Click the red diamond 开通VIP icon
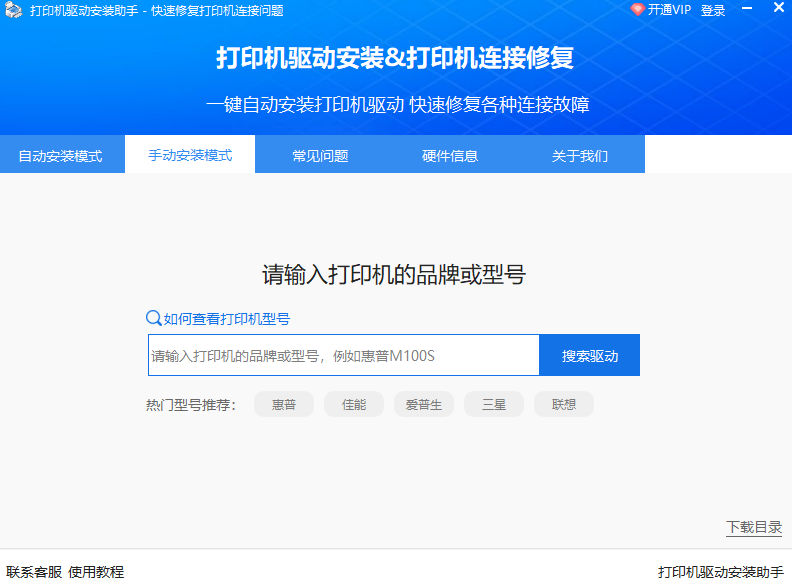This screenshot has height=587, width=792. (x=637, y=10)
